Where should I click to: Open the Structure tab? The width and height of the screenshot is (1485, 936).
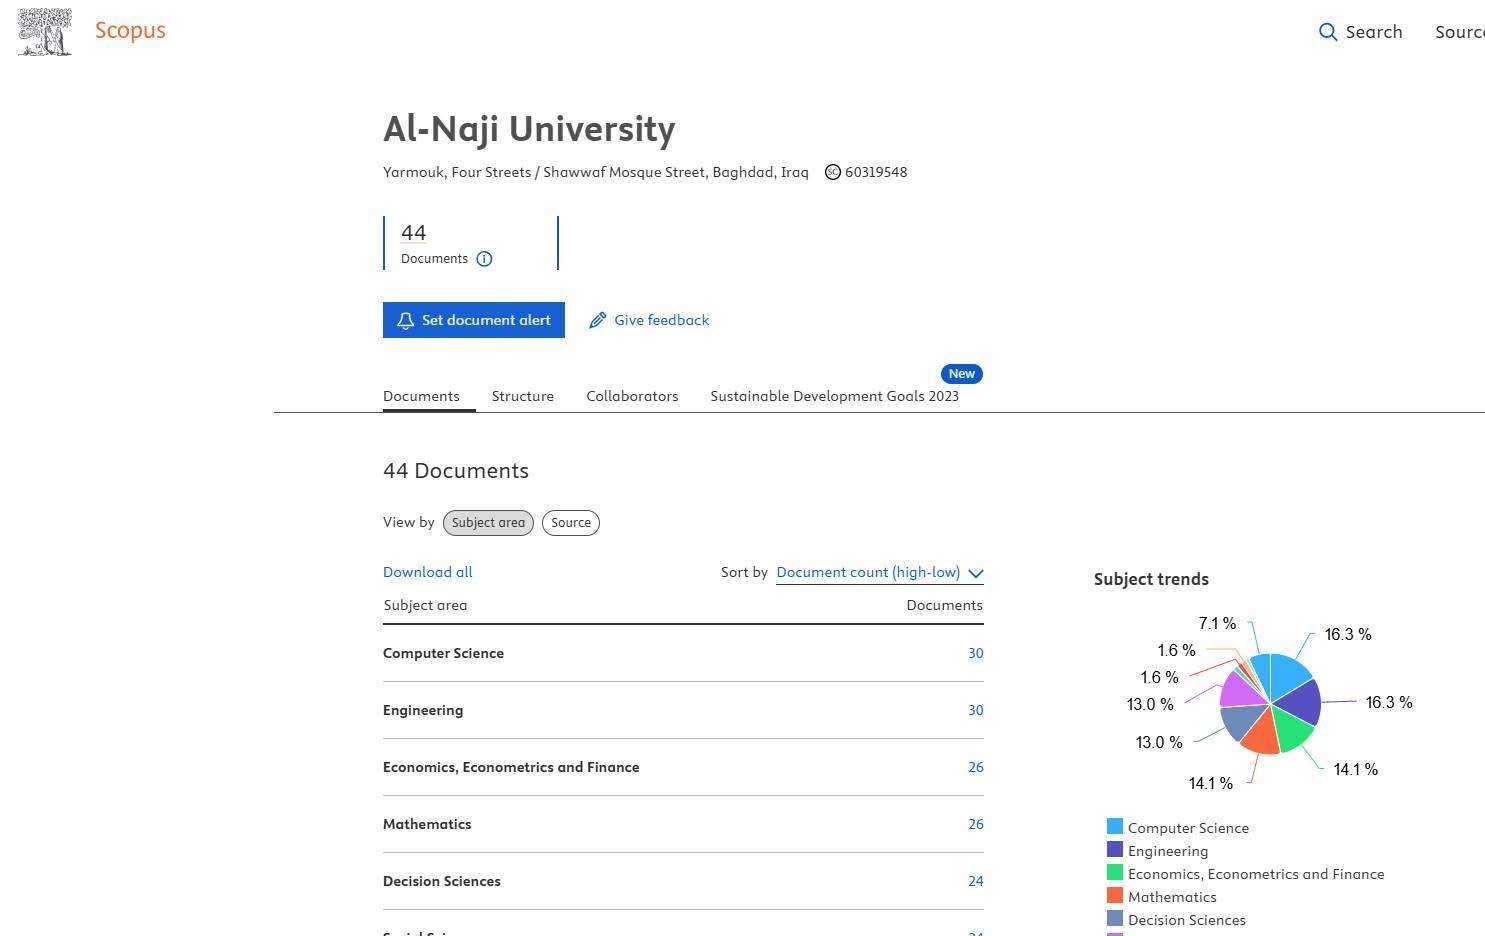(522, 397)
